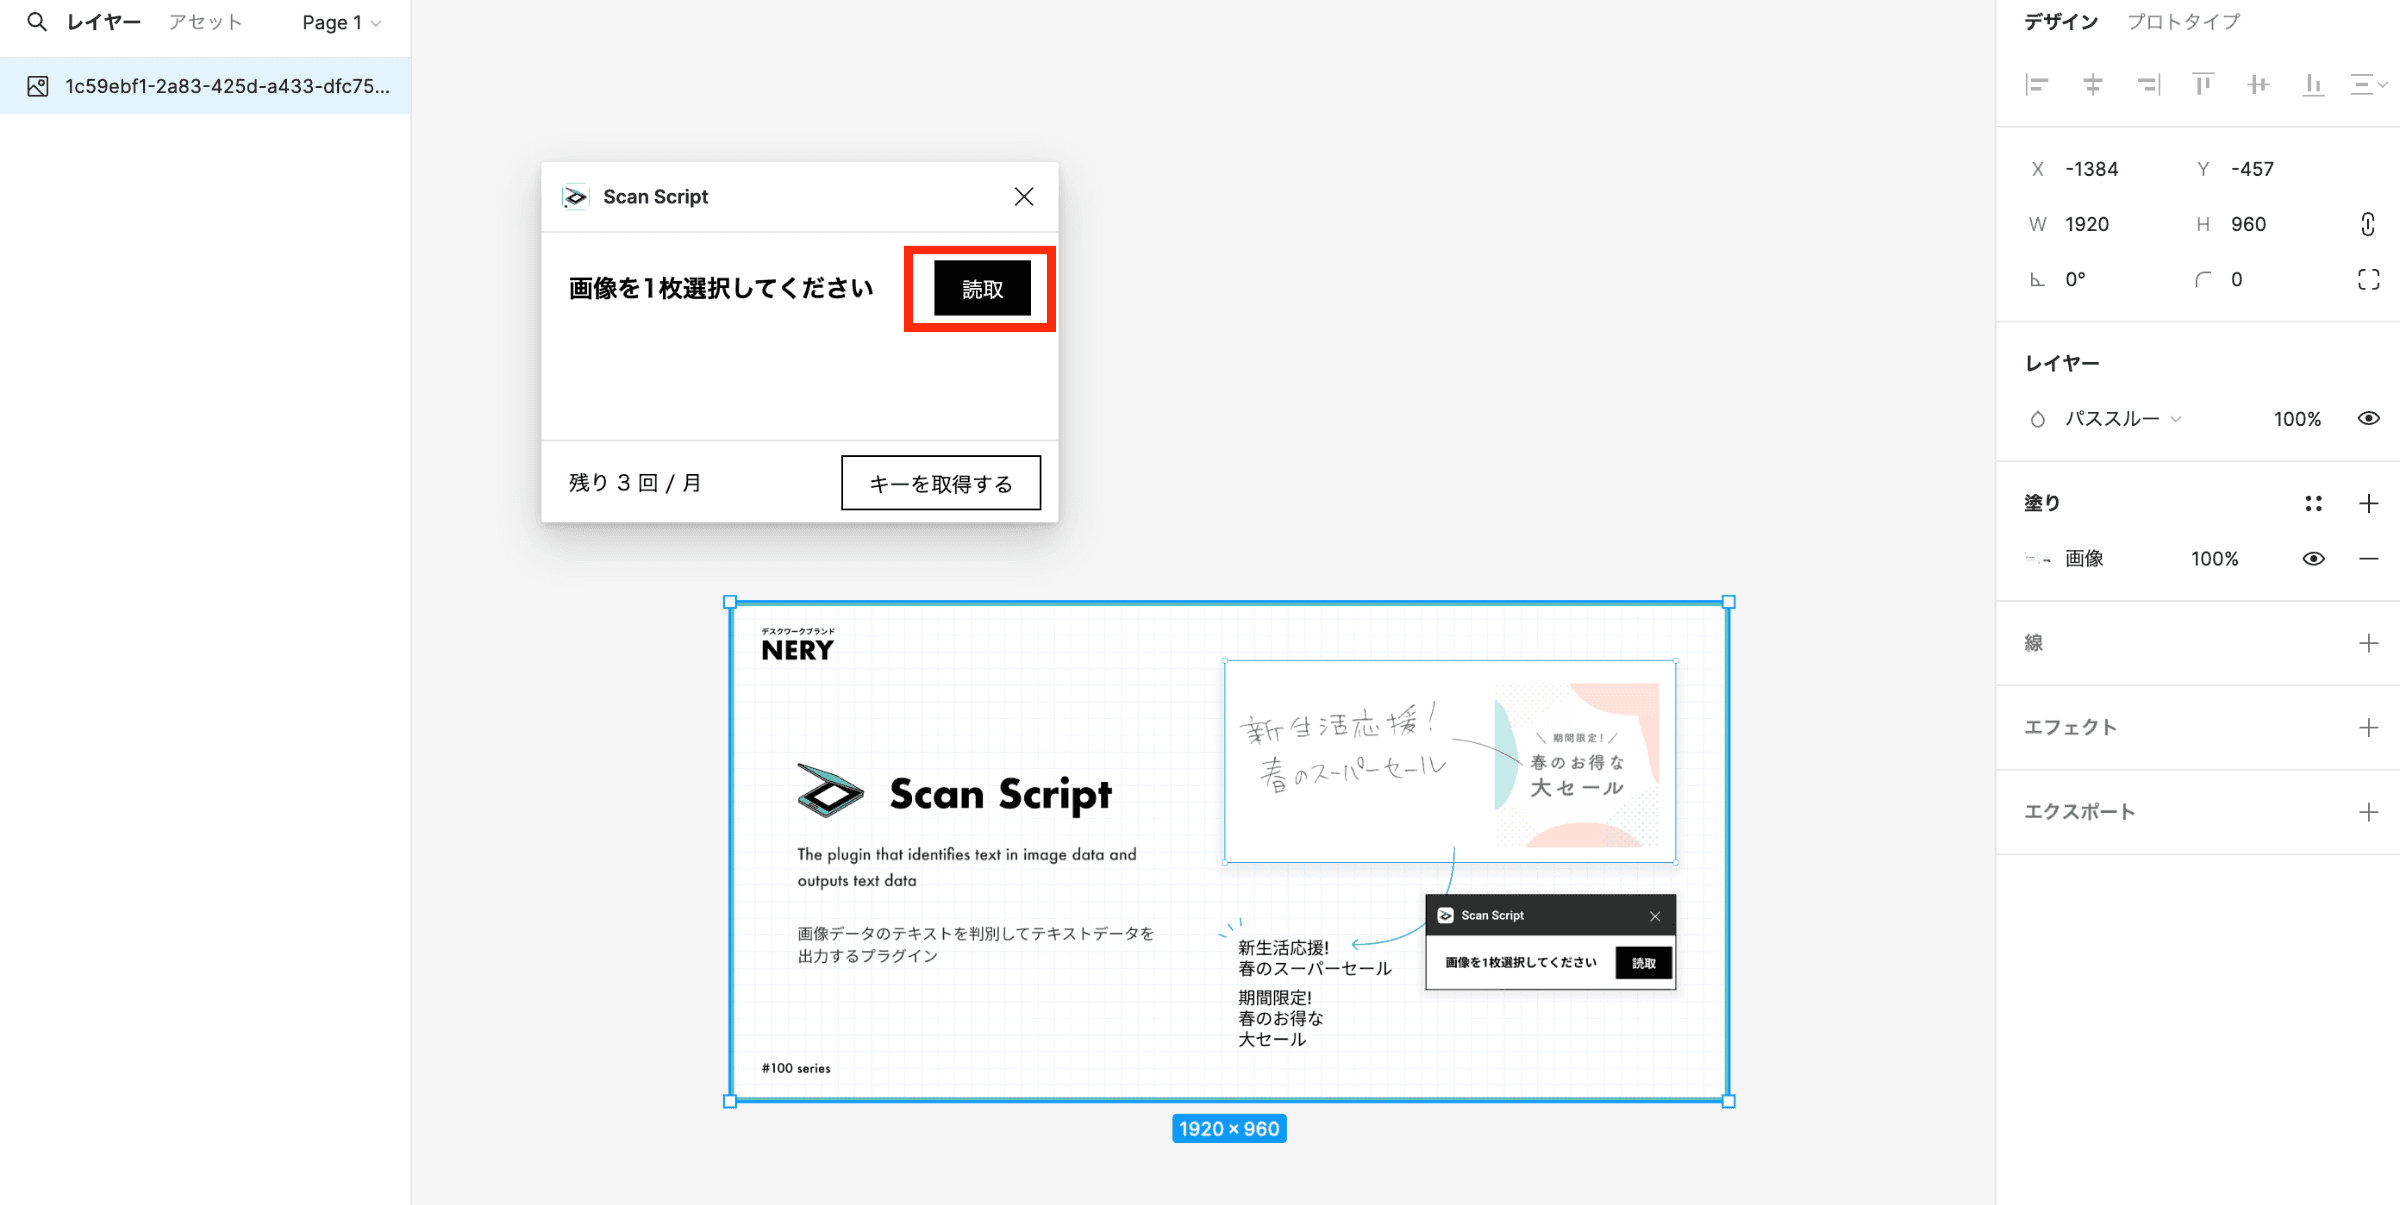This screenshot has width=2400, height=1205.
Task: Click the search icon in layers panel
Action: (36, 21)
